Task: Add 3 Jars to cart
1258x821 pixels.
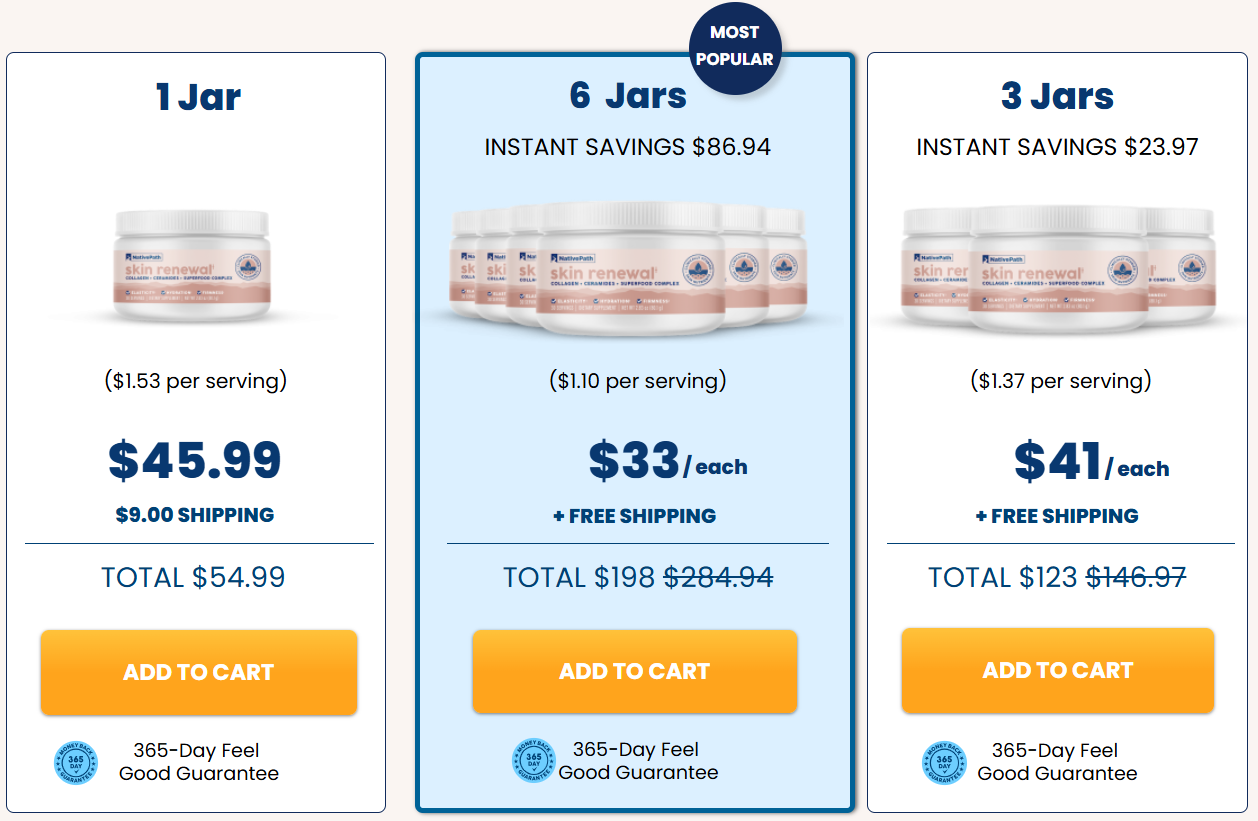Action: coord(1058,670)
